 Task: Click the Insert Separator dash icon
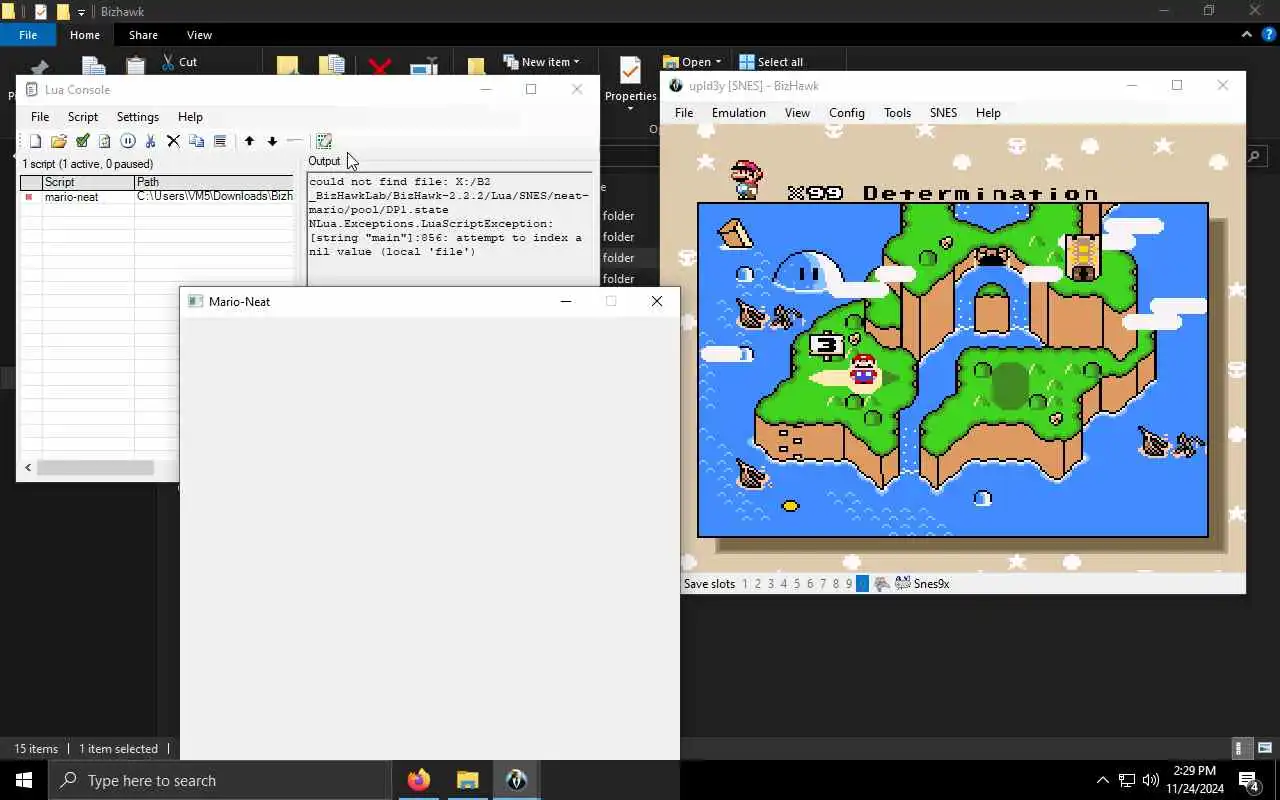294,141
